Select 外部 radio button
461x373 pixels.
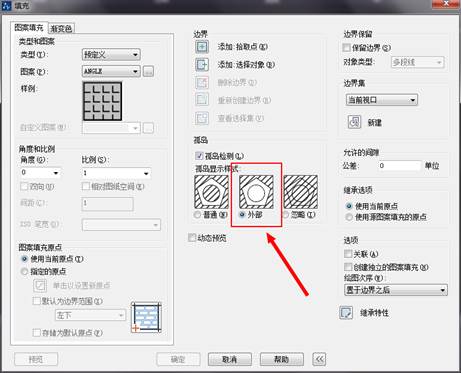[242, 215]
